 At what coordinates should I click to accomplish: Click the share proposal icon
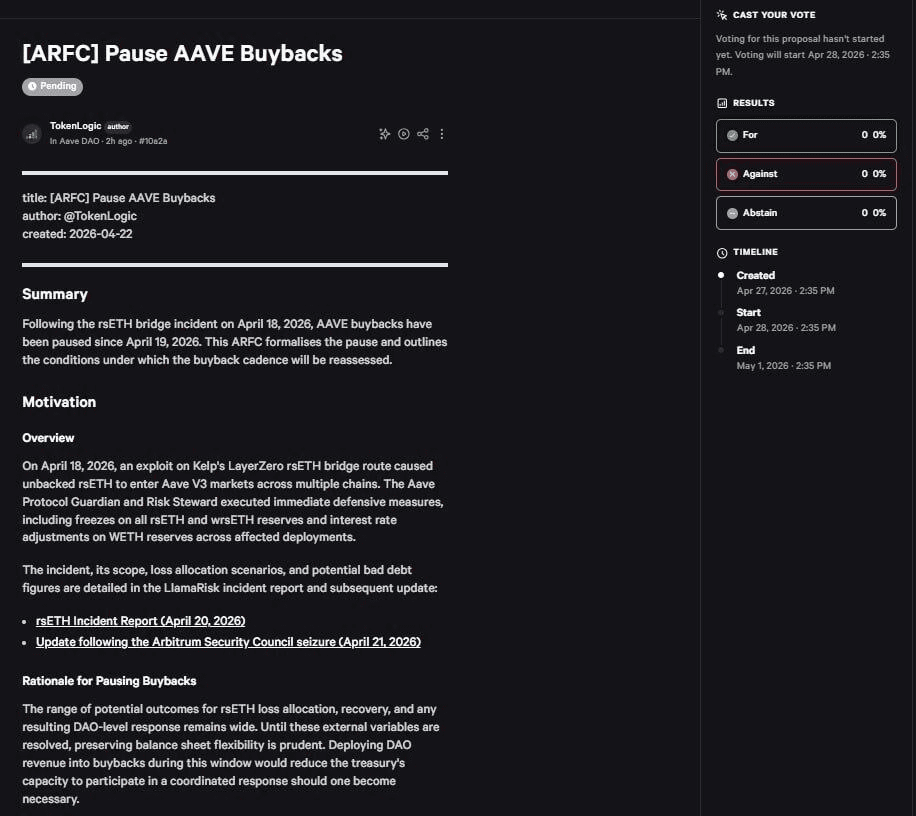click(x=423, y=134)
